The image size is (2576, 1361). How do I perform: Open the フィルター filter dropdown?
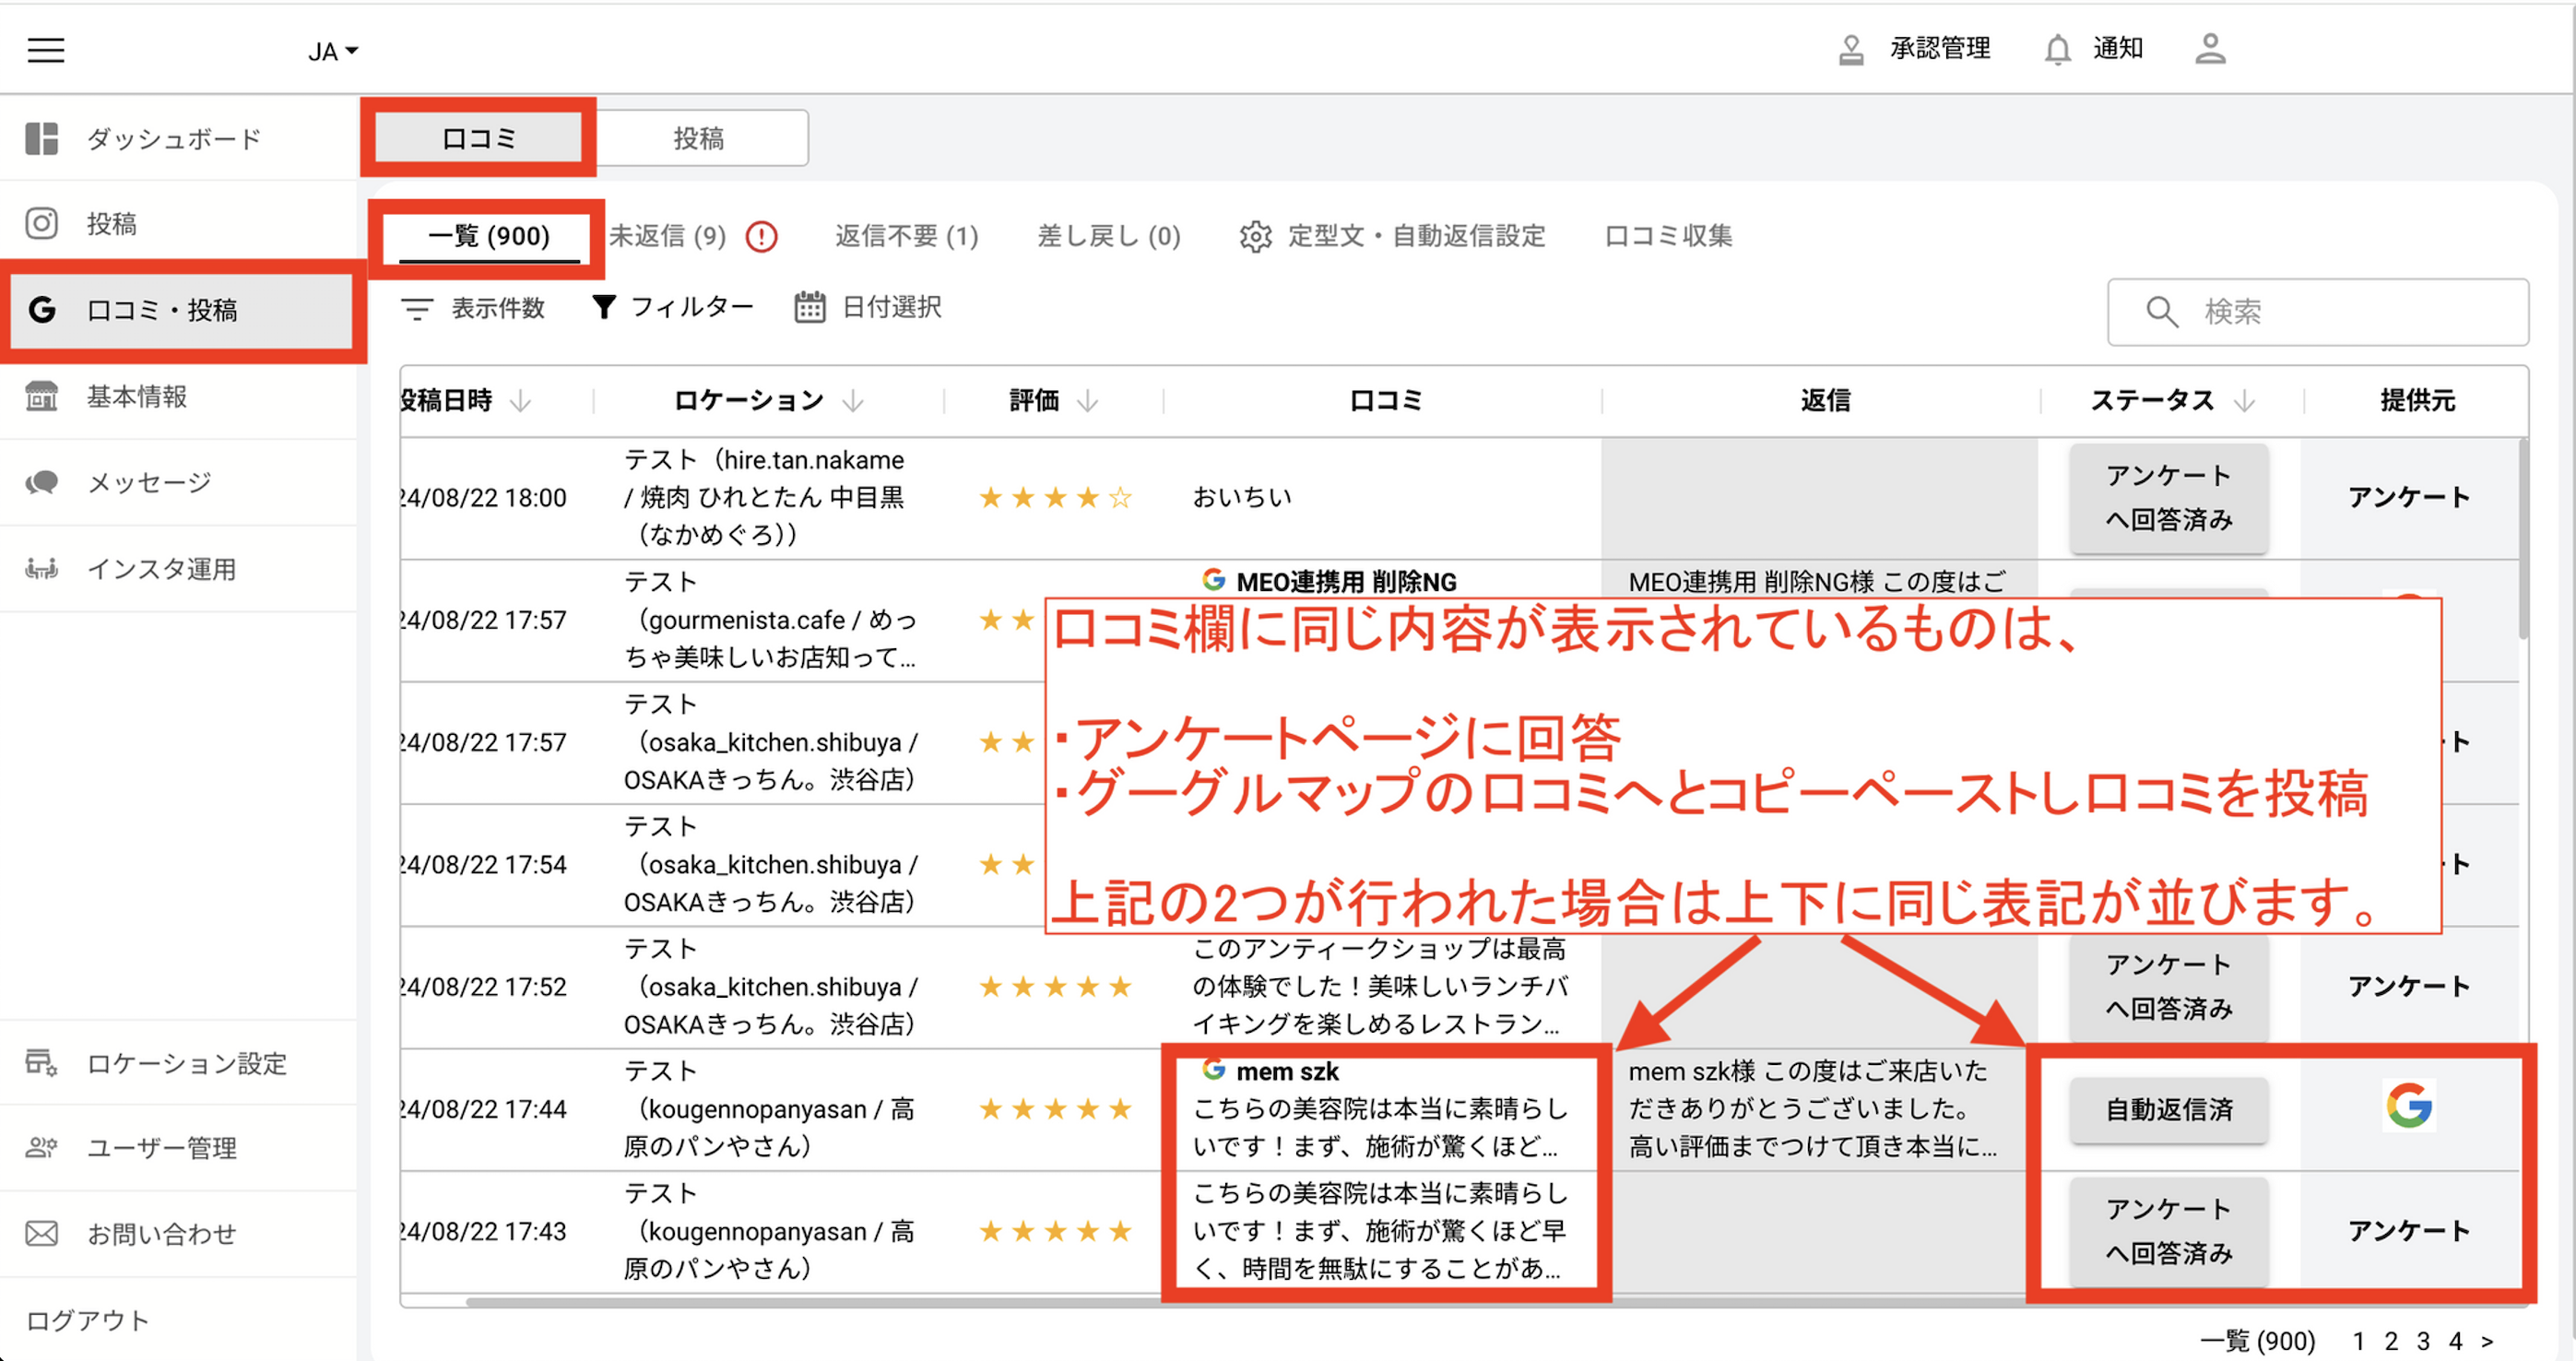672,307
